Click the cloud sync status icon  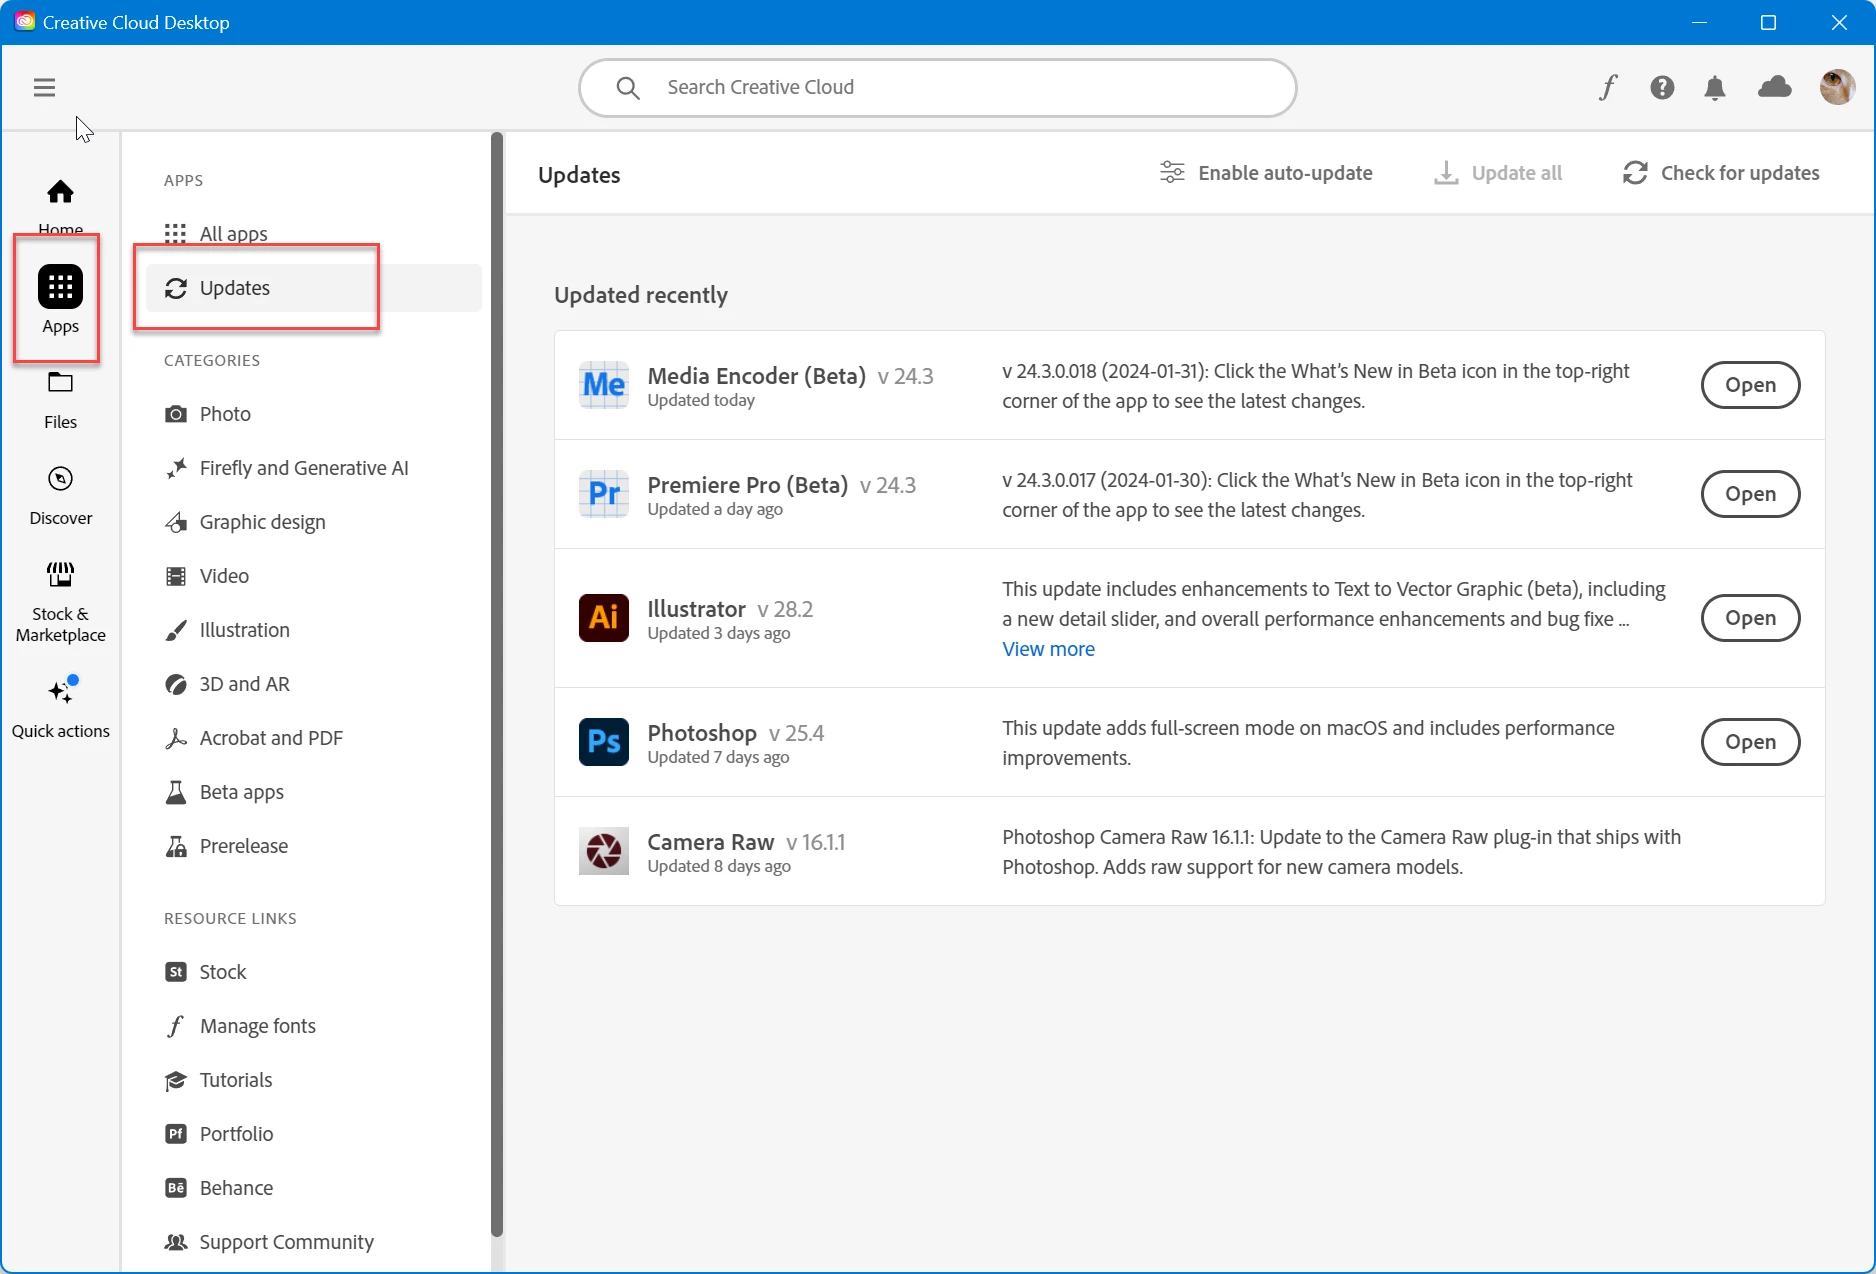[1775, 88]
